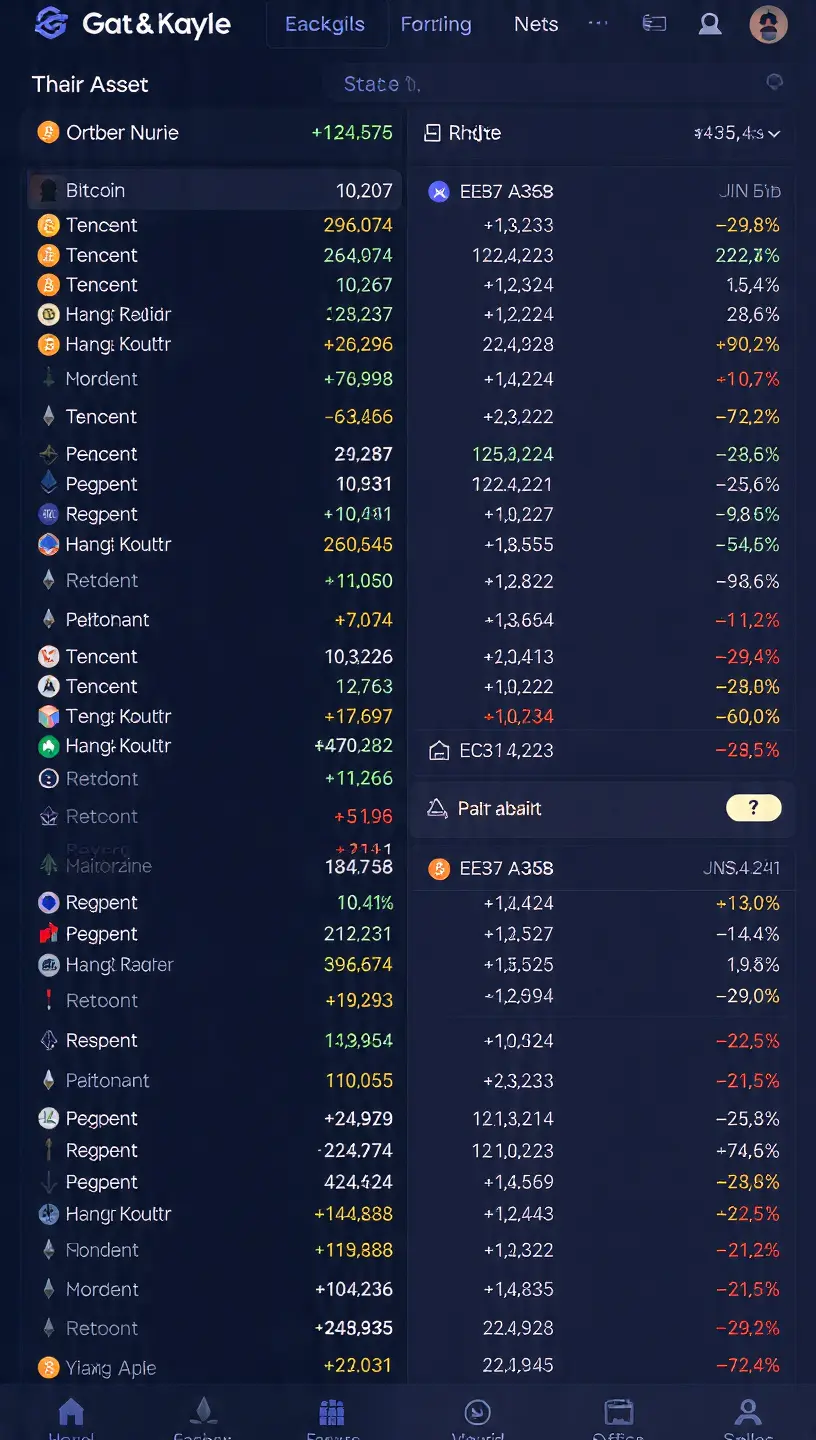Screen dimensions: 816x1440
Task: Select the Mordent +76,998 row
Action: click(x=214, y=379)
